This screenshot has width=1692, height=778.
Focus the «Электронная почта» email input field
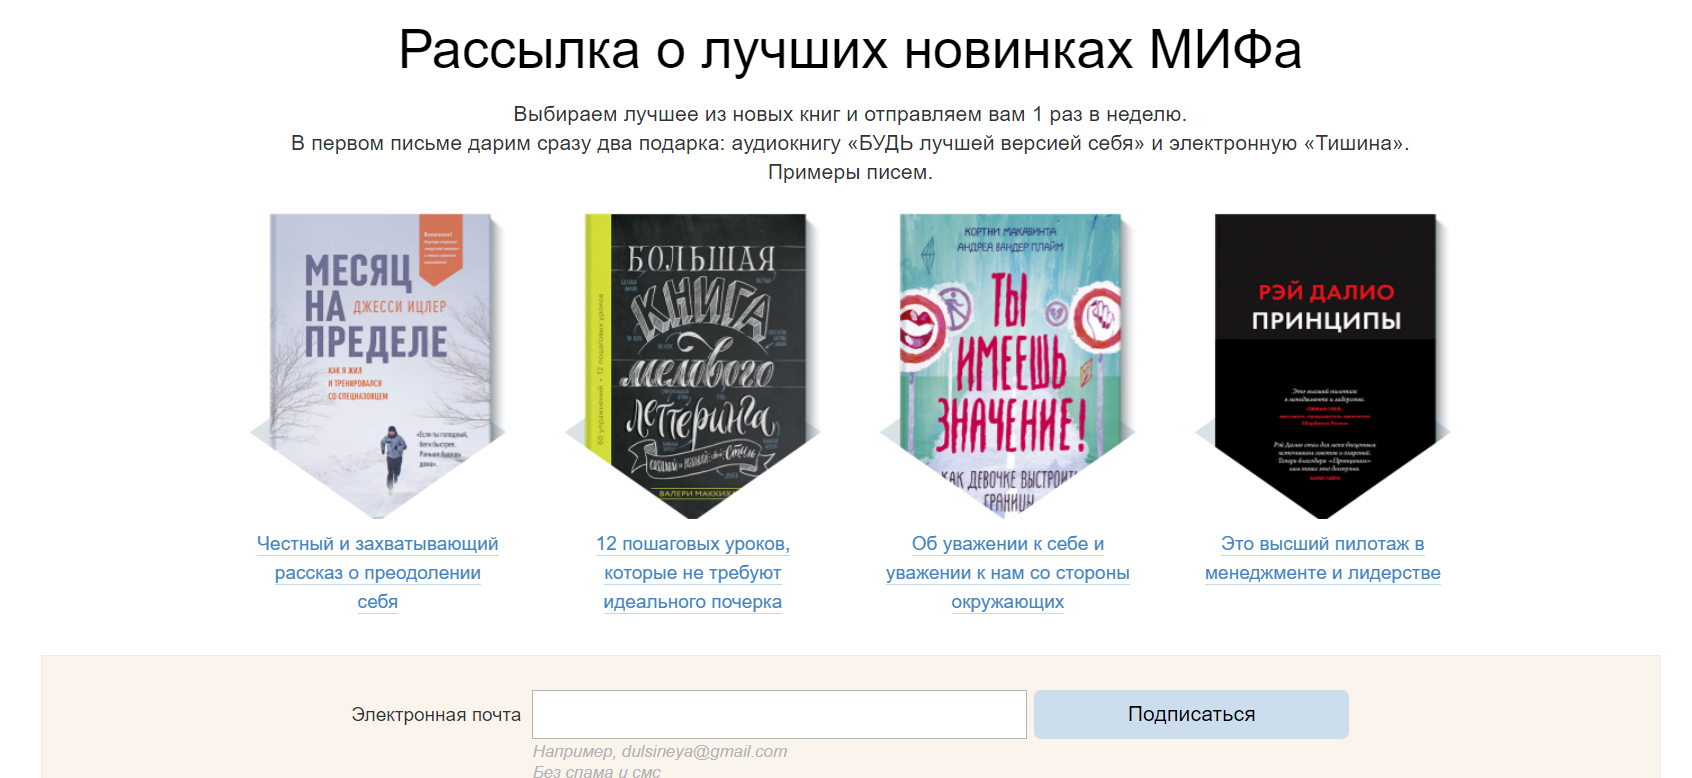point(779,714)
